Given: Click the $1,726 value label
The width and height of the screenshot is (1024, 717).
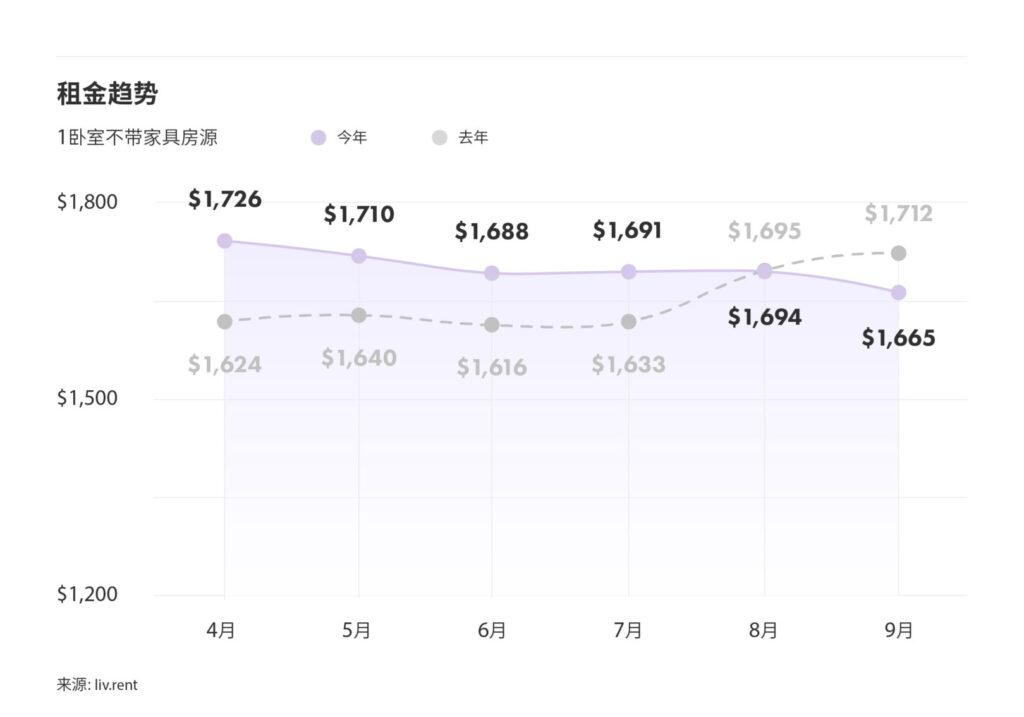Looking at the screenshot, I should pyautogui.click(x=225, y=199).
